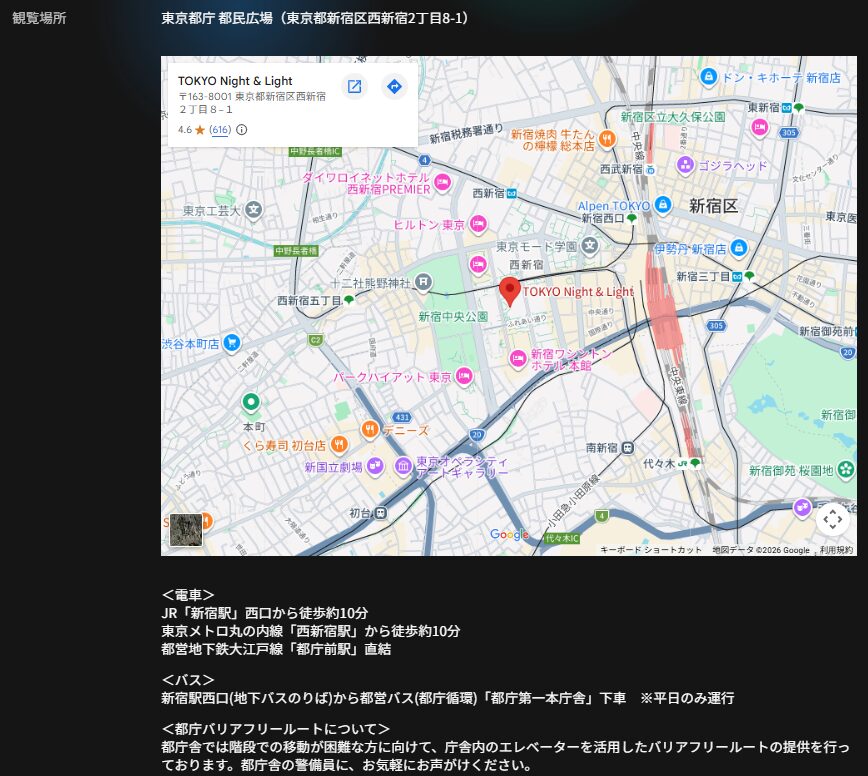The height and width of the screenshot is (776, 868).
Task: Click the red TOKYO Night & Light pin
Action: click(510, 291)
